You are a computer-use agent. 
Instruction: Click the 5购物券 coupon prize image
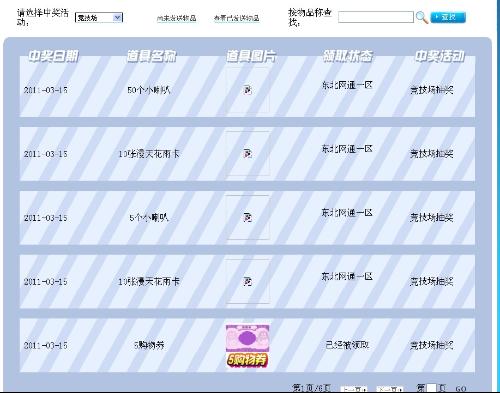(247, 346)
